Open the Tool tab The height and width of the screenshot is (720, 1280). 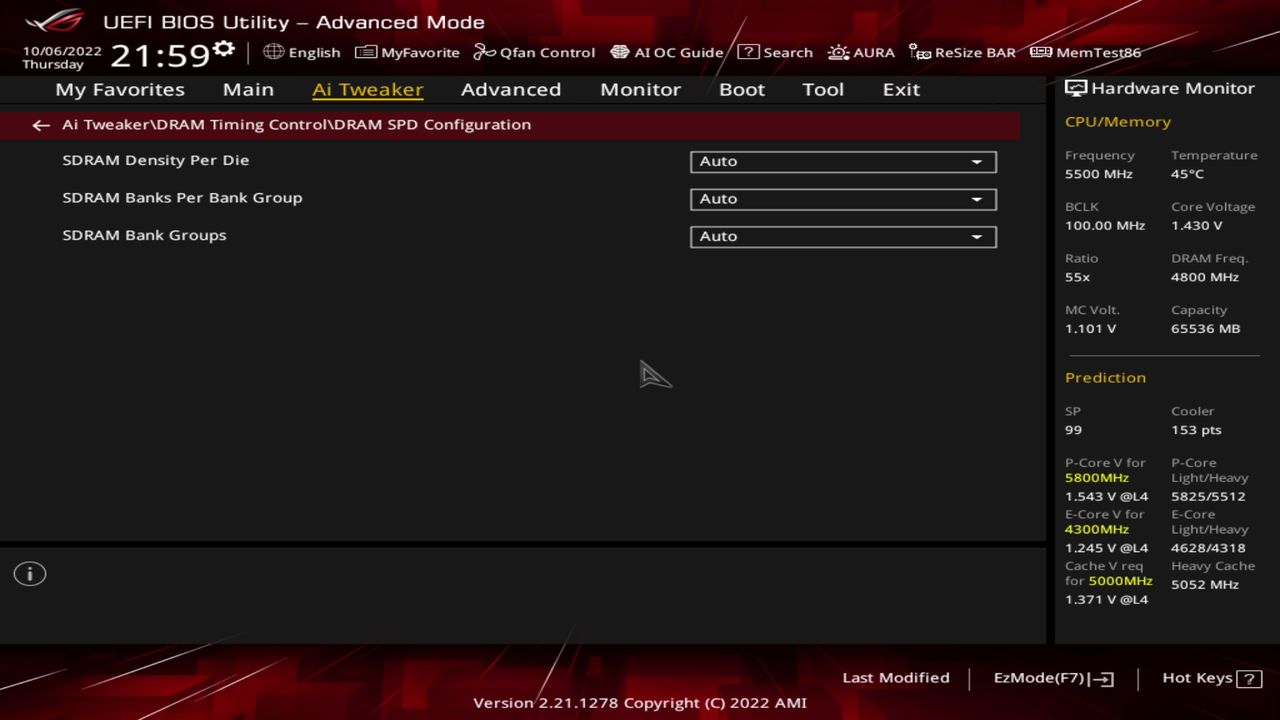coord(823,89)
